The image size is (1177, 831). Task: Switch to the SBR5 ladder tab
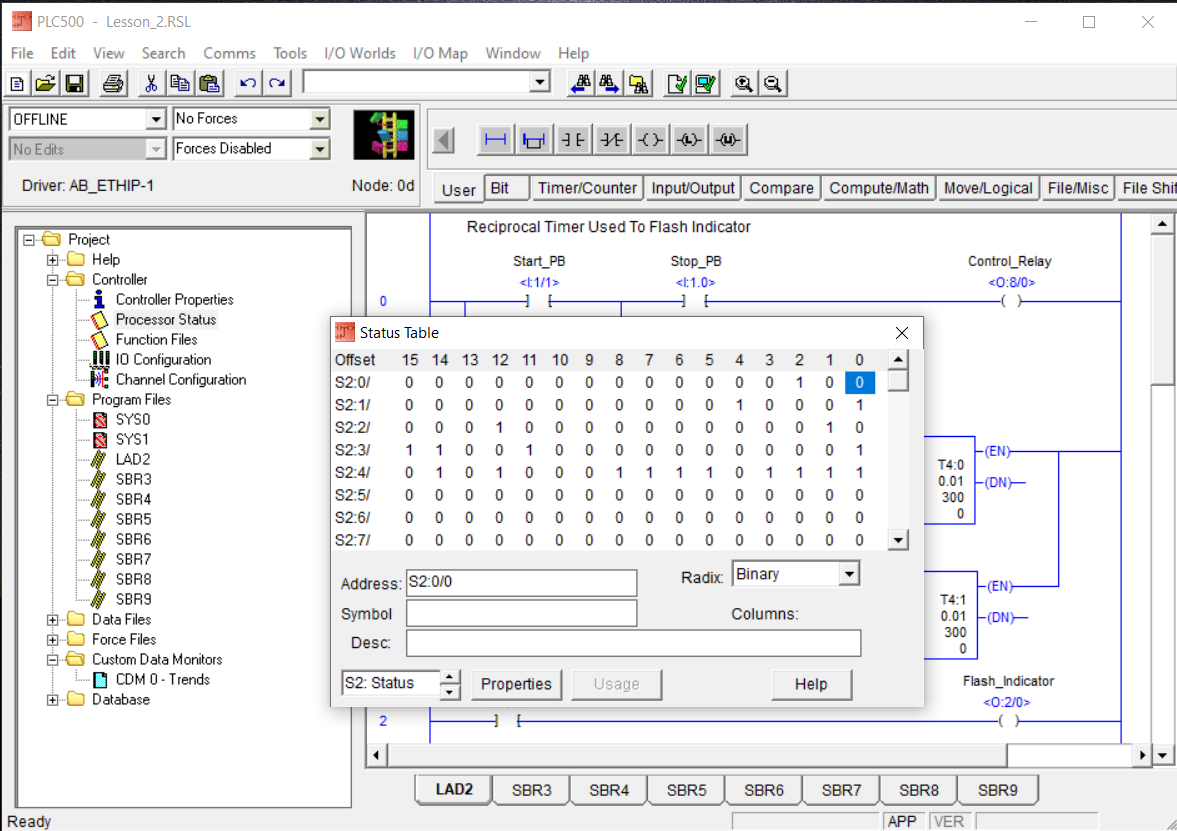(687, 790)
